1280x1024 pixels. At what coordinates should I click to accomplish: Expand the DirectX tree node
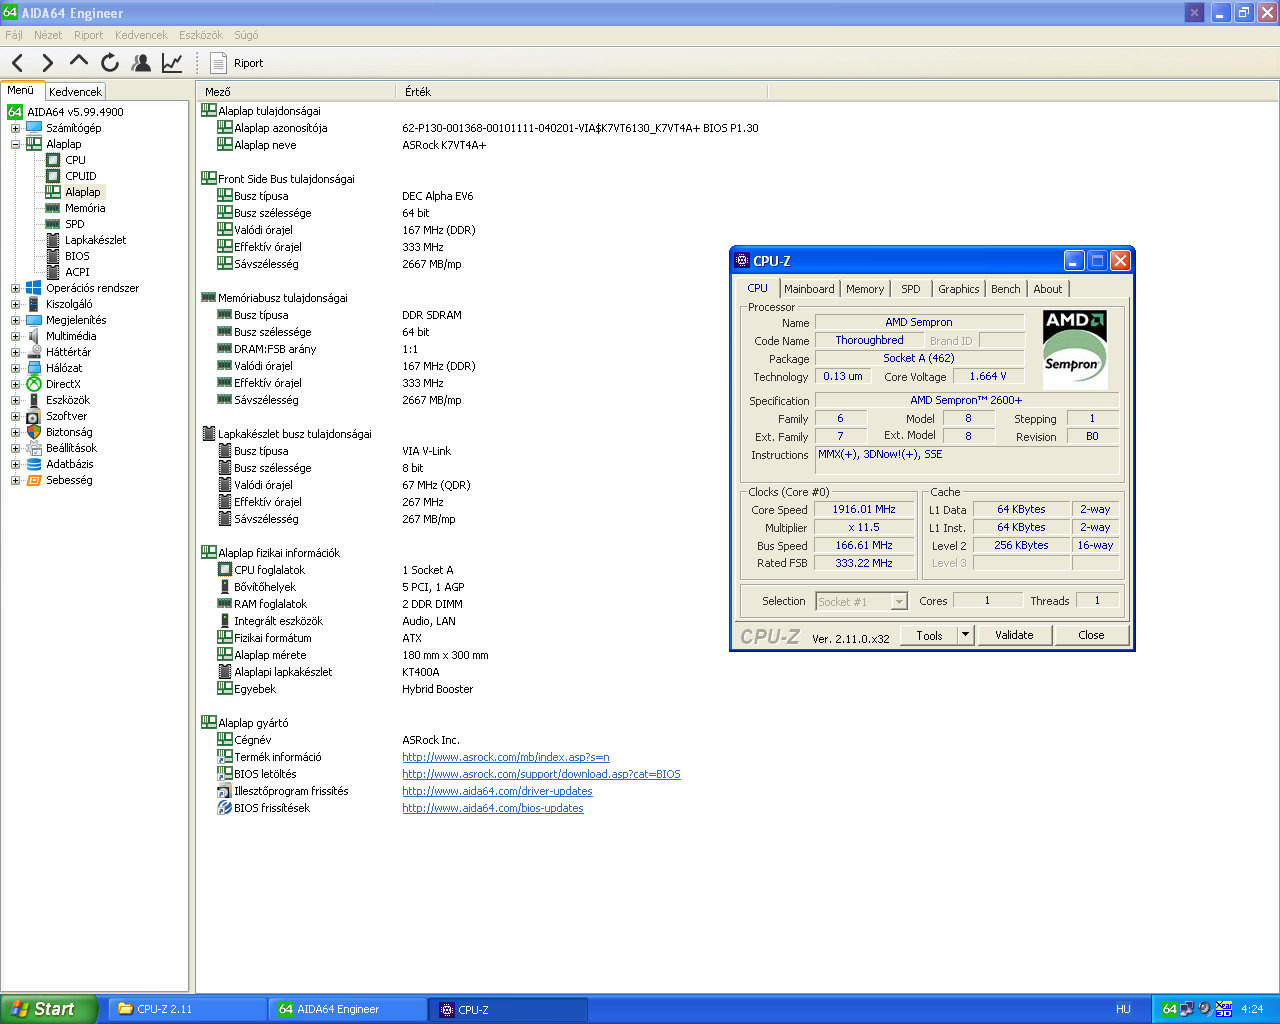15,384
